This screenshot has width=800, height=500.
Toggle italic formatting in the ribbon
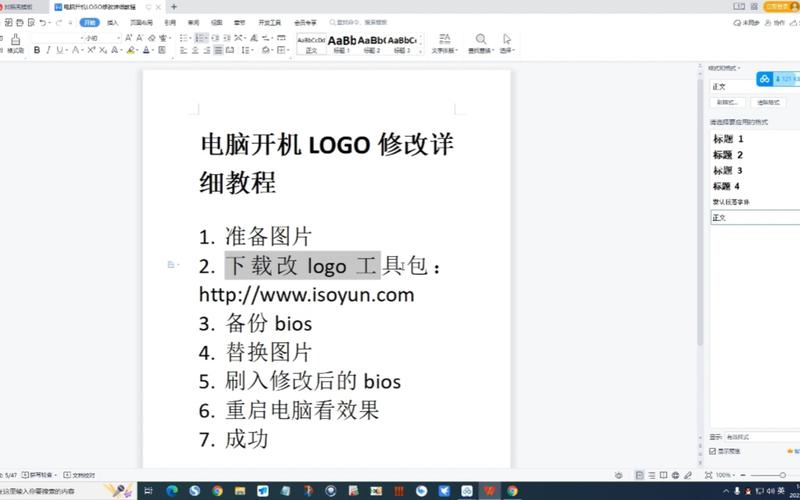[x=48, y=50]
